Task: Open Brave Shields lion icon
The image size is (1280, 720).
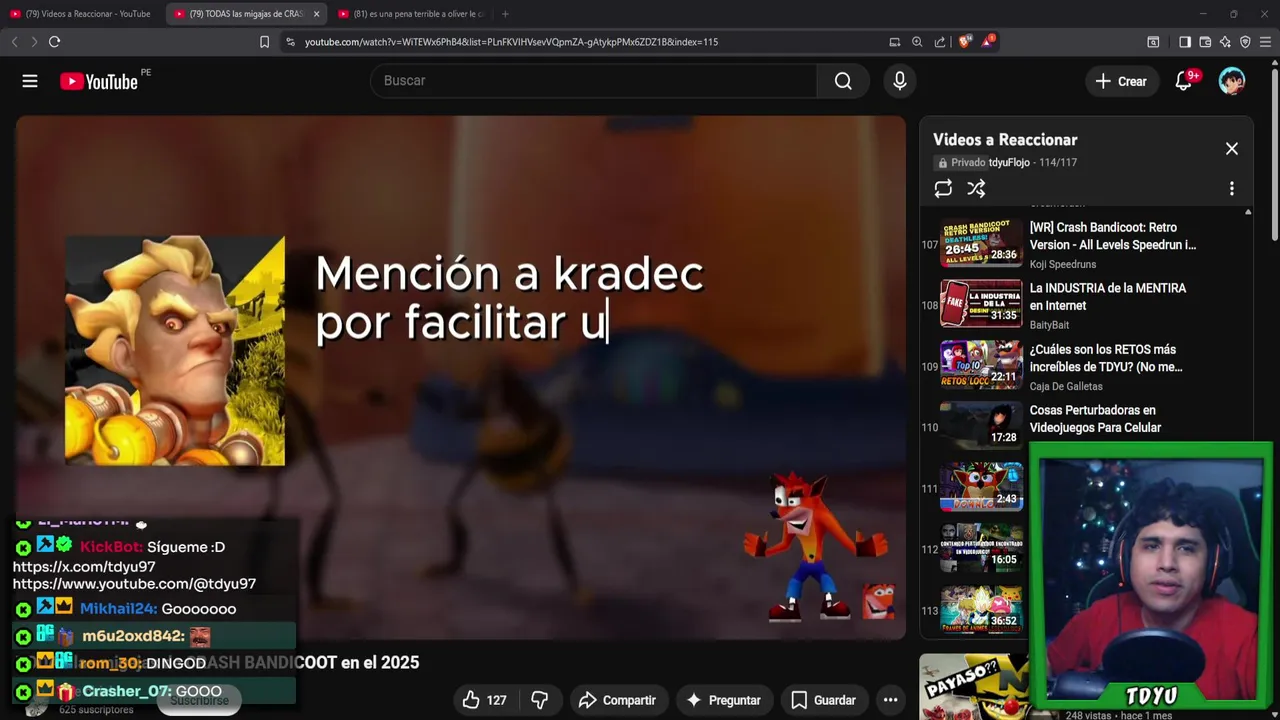Action: pyautogui.click(x=964, y=42)
